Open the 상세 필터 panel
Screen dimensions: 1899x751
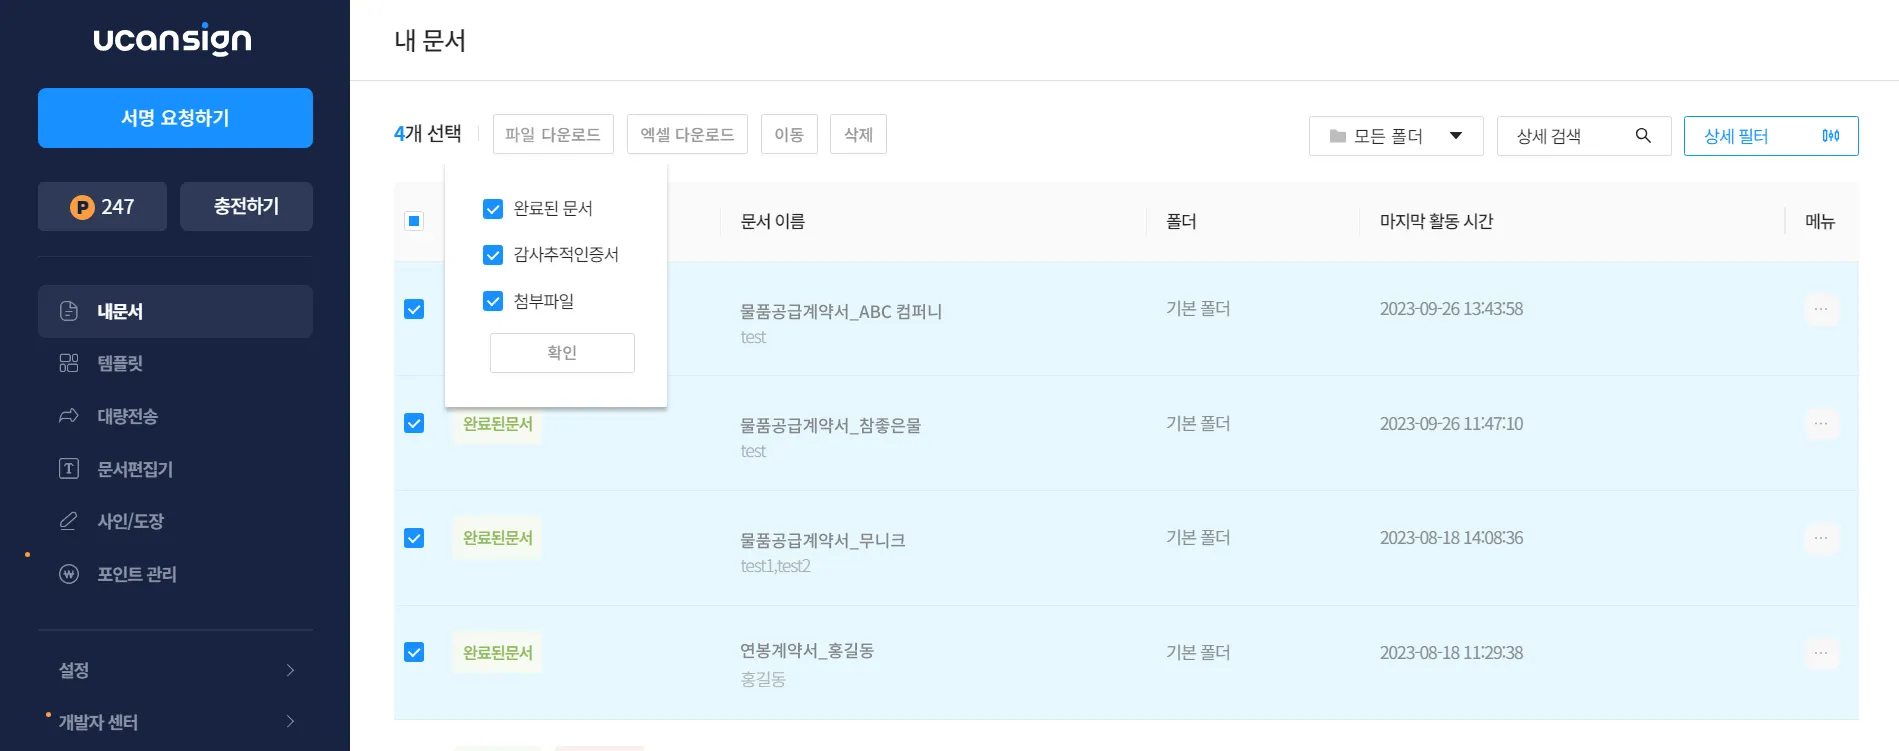point(1771,136)
